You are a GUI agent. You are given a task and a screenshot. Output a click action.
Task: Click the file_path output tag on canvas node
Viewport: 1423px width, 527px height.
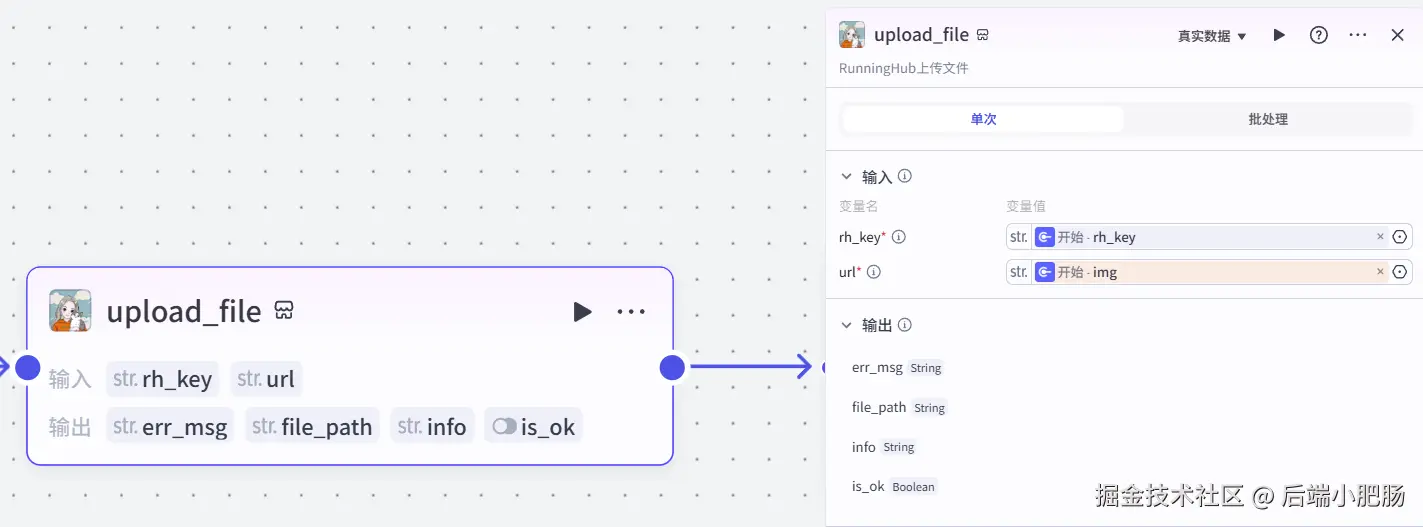pyautogui.click(x=313, y=427)
